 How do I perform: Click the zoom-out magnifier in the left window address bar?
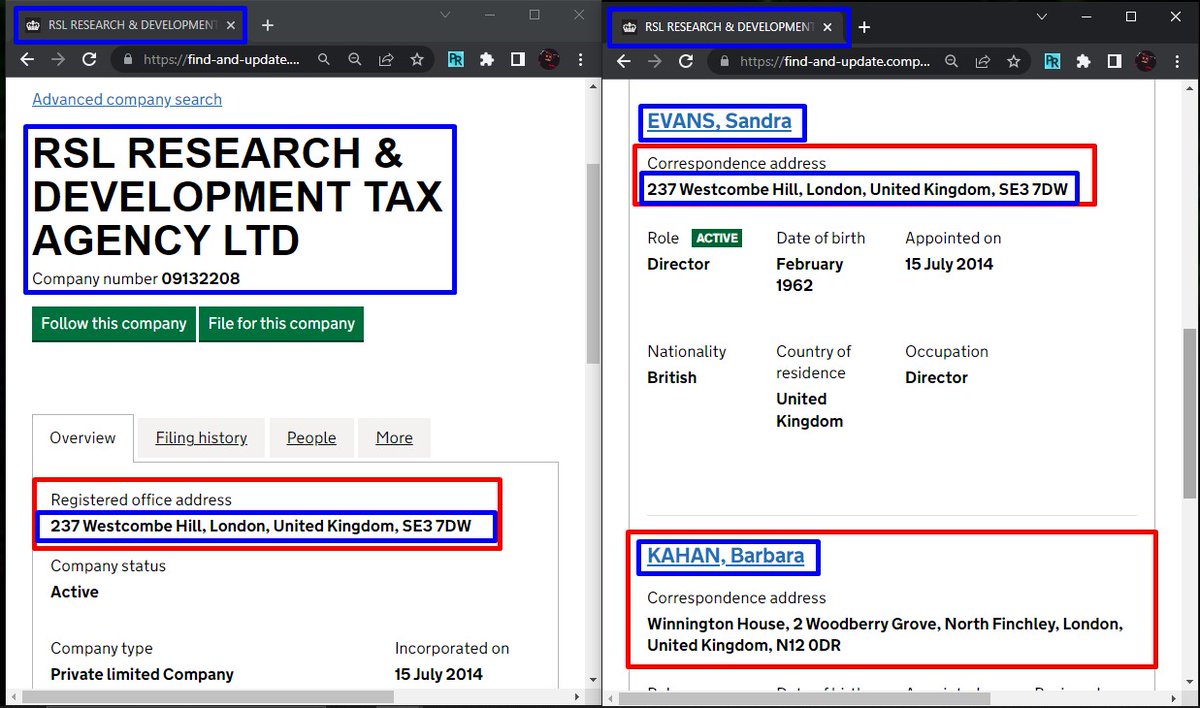coord(354,60)
